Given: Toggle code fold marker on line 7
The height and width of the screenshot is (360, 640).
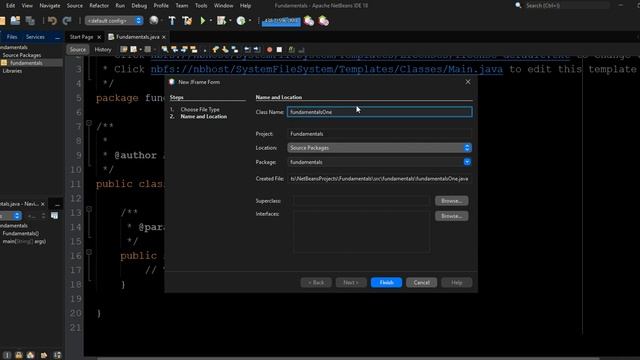Looking at the screenshot, I should [89, 123].
